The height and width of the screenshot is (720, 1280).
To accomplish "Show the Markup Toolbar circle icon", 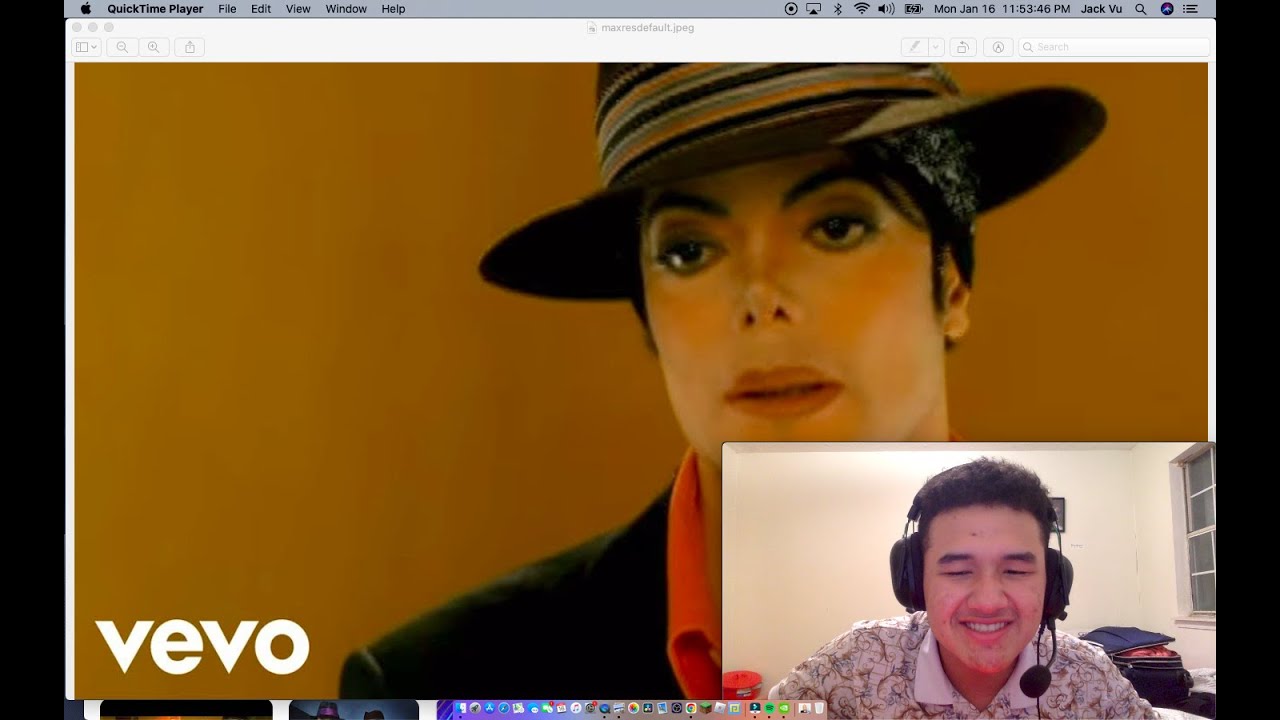I will click(x=997, y=47).
